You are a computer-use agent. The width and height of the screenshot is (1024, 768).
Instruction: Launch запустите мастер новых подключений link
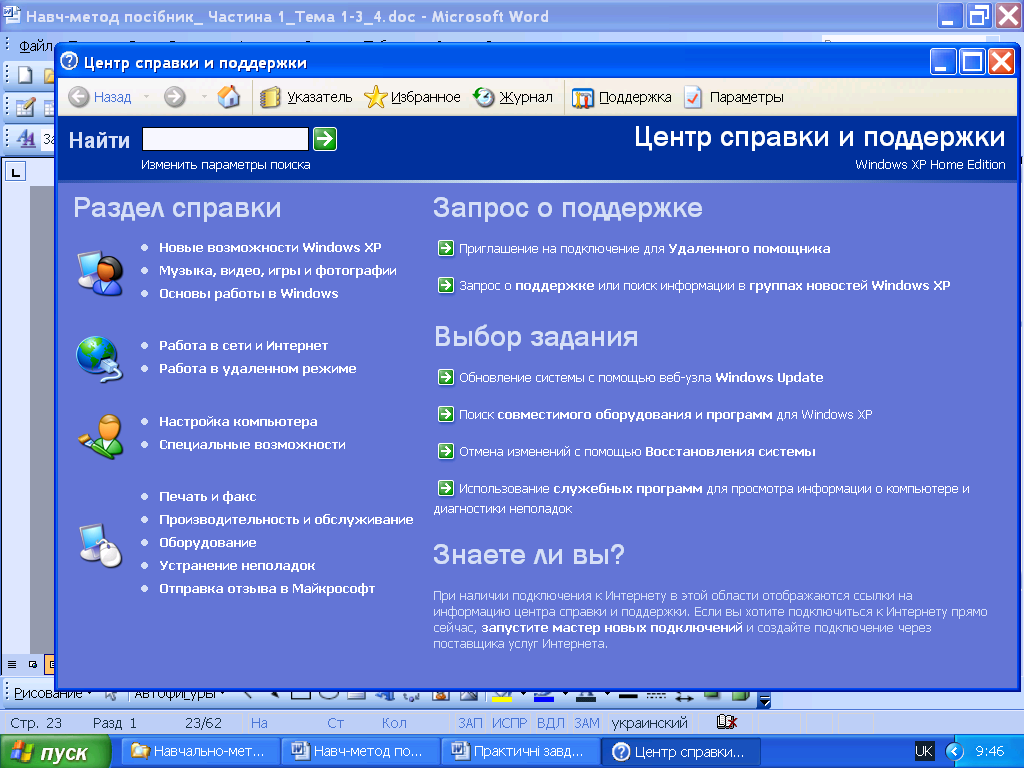[612, 628]
